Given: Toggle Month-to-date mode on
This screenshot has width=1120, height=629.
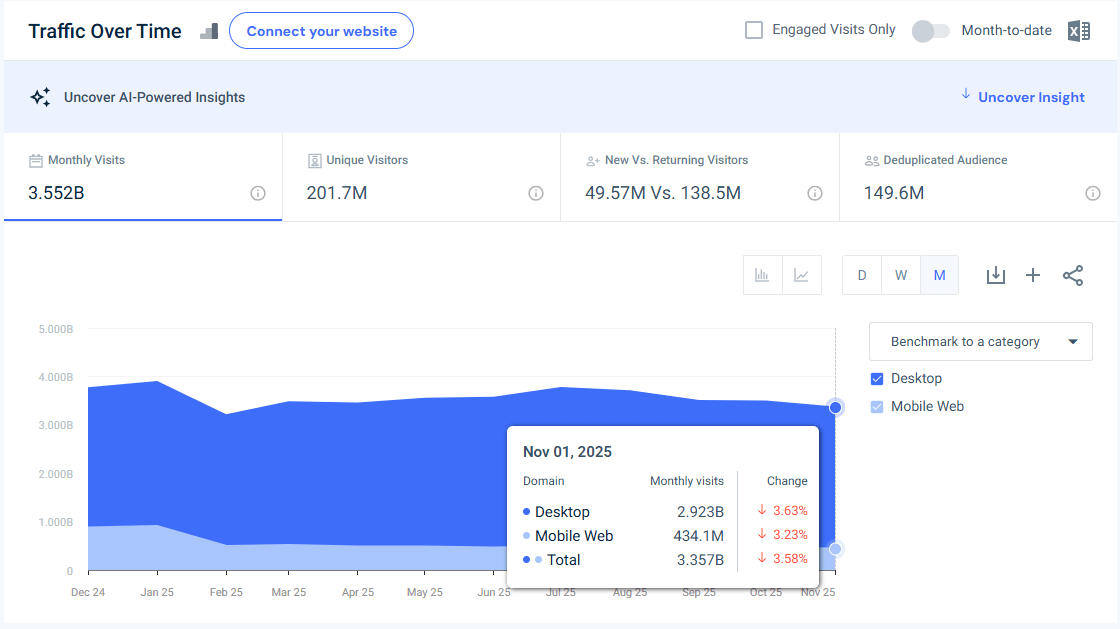Looking at the screenshot, I should (930, 31).
